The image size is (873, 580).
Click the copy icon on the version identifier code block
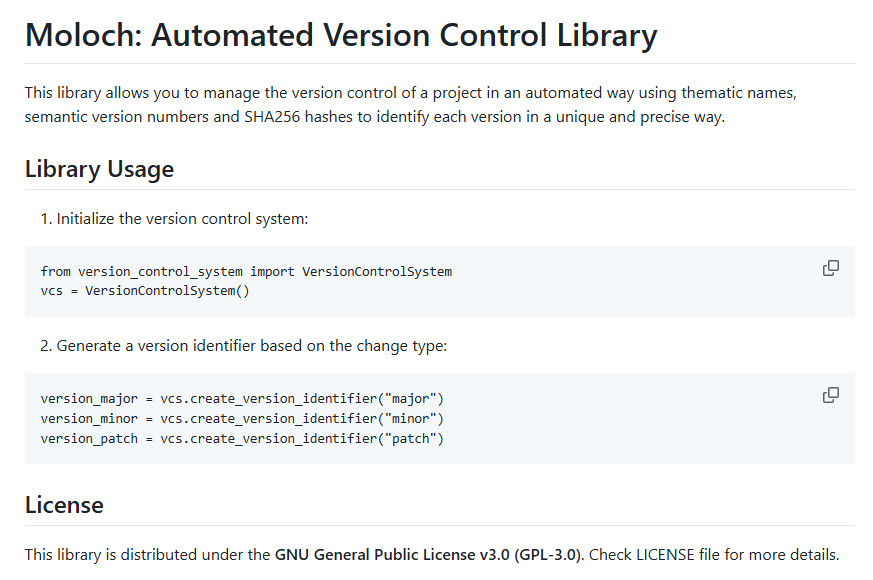831,395
